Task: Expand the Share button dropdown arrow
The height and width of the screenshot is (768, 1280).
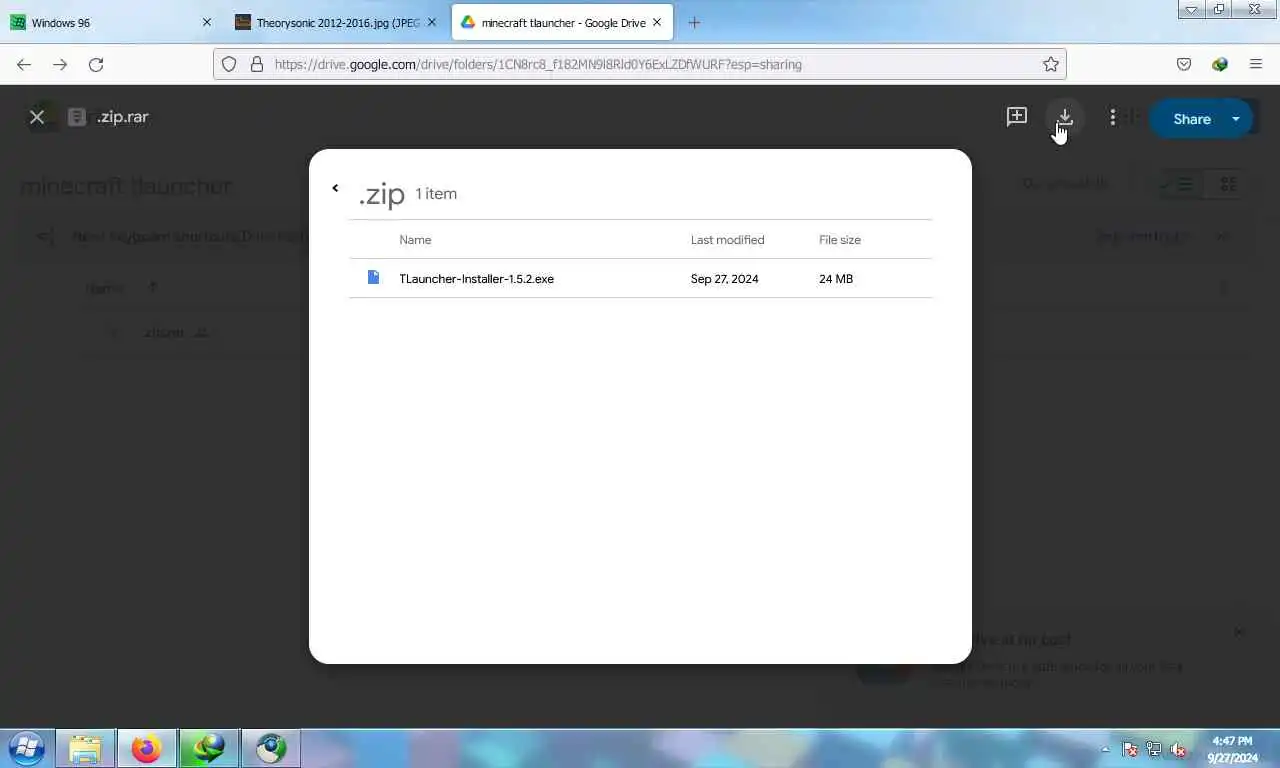Action: click(1236, 118)
